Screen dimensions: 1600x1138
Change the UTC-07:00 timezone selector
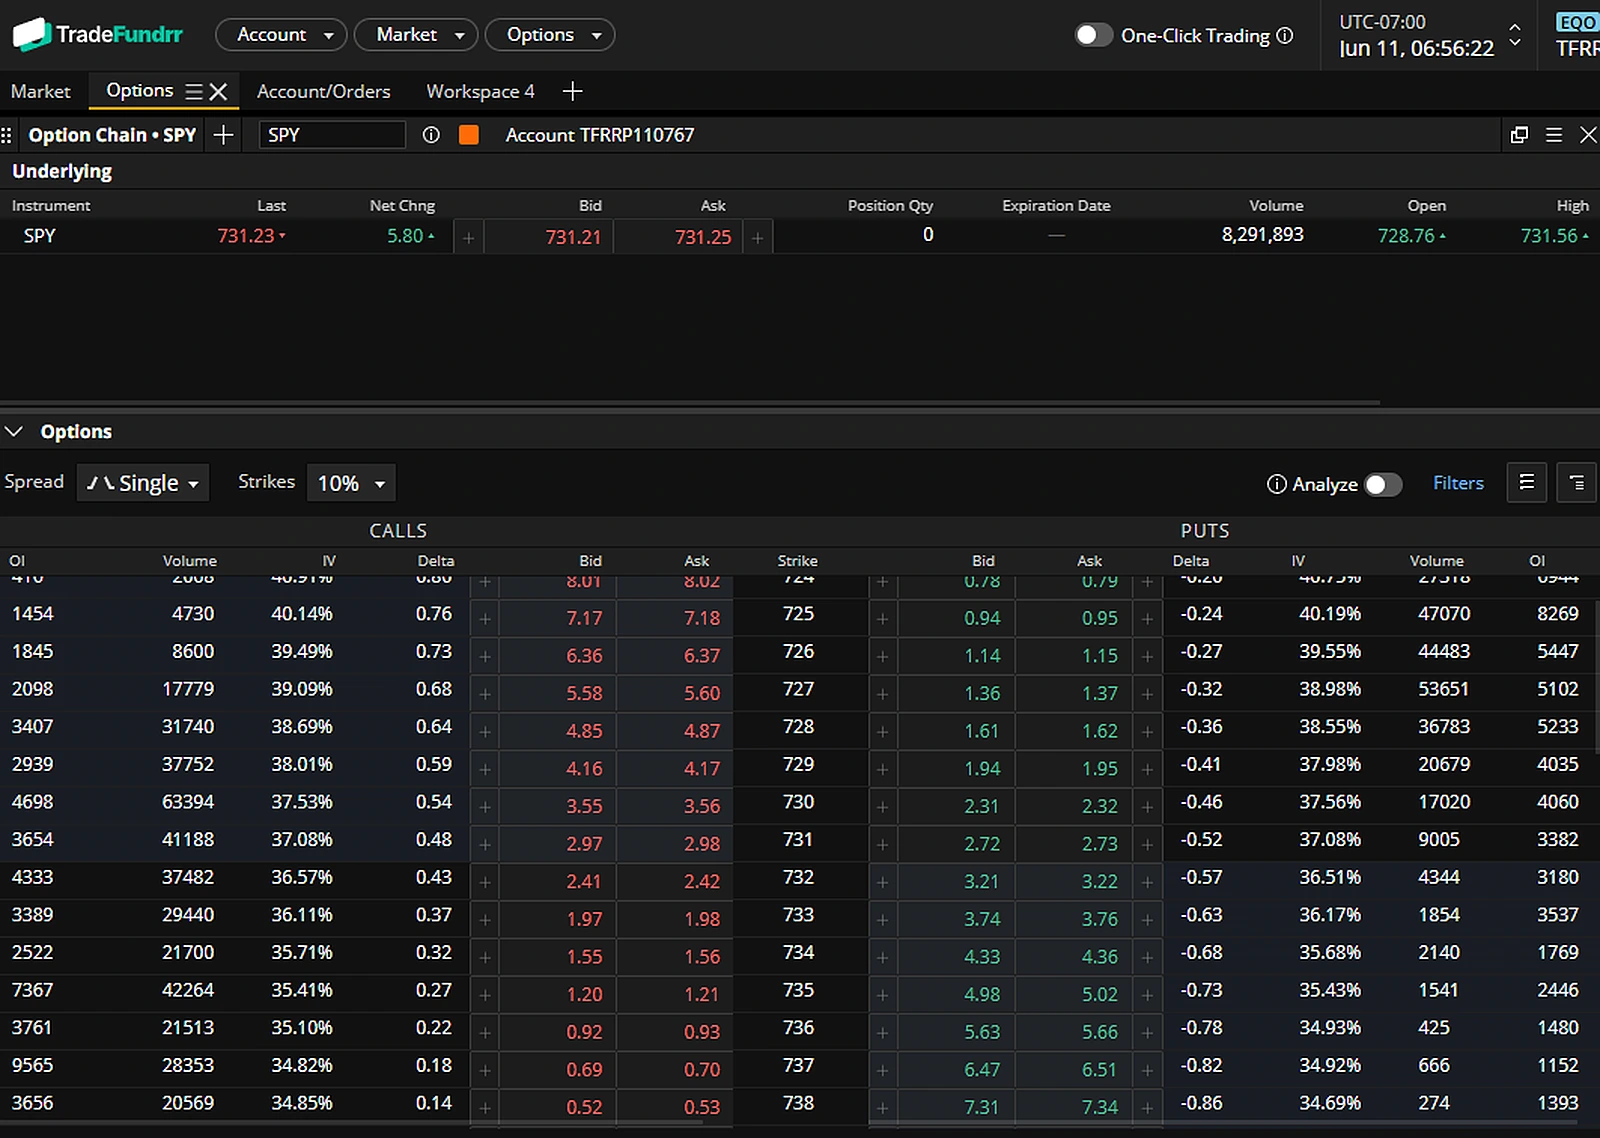pyautogui.click(x=1515, y=35)
